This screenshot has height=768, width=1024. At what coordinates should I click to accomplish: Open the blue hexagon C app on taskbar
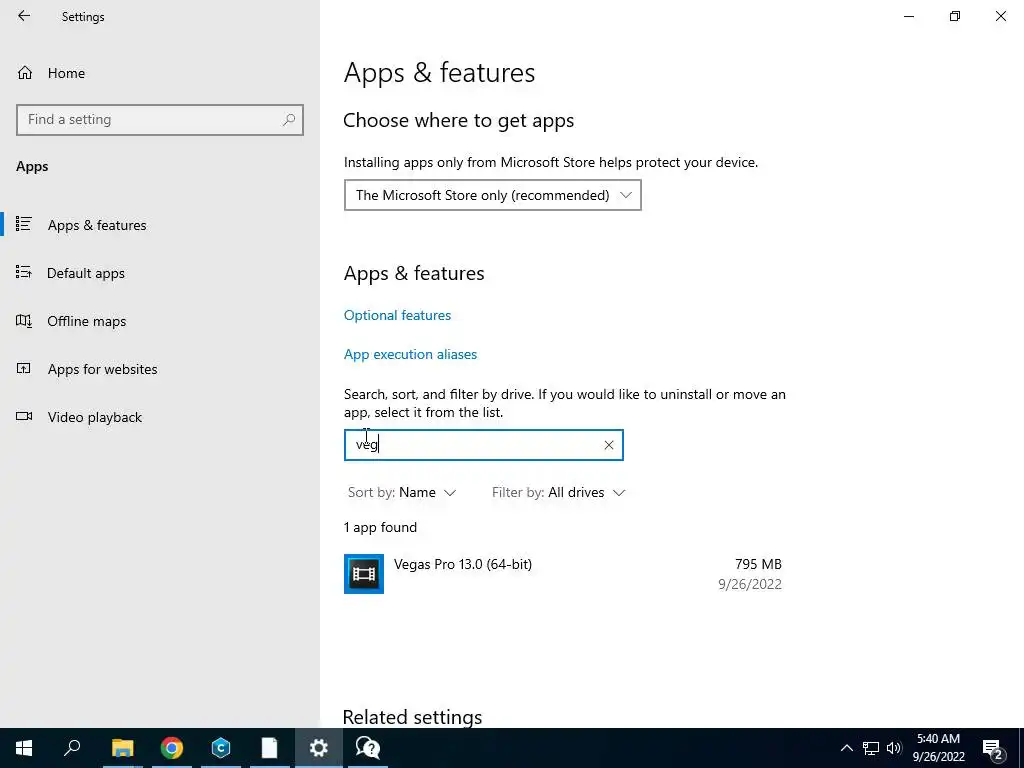[x=221, y=748]
